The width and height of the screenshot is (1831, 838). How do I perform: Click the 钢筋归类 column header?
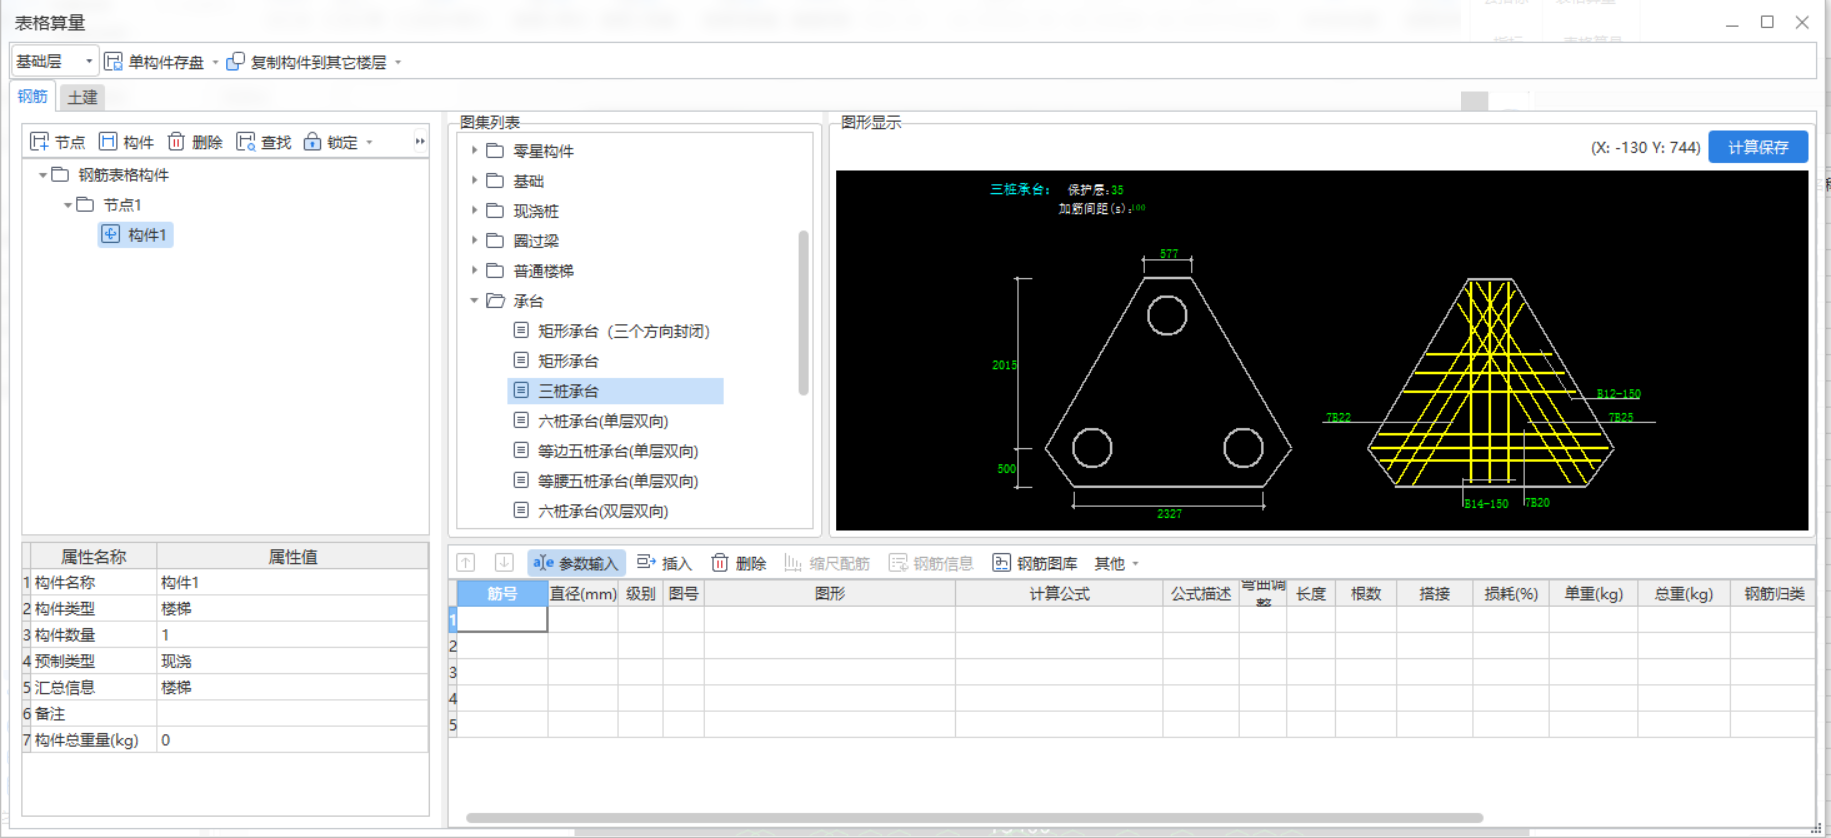[x=1774, y=593]
